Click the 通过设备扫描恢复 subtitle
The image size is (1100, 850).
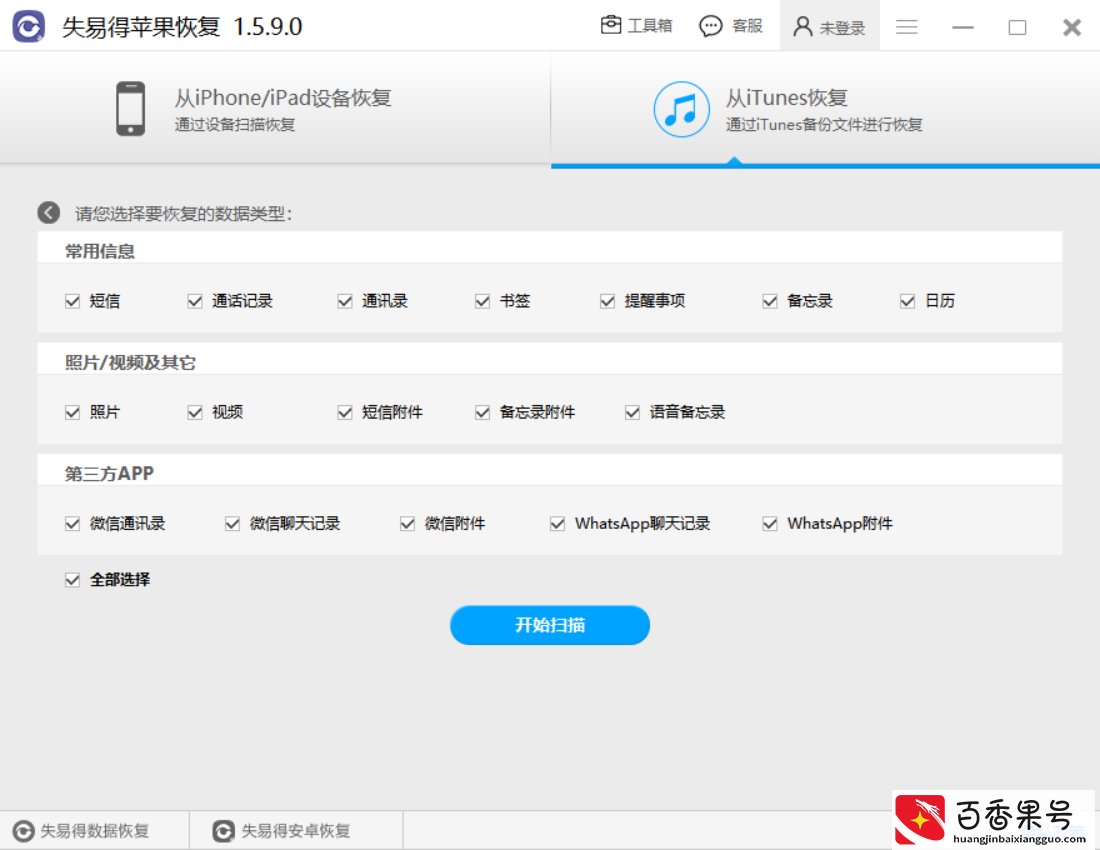click(x=235, y=124)
